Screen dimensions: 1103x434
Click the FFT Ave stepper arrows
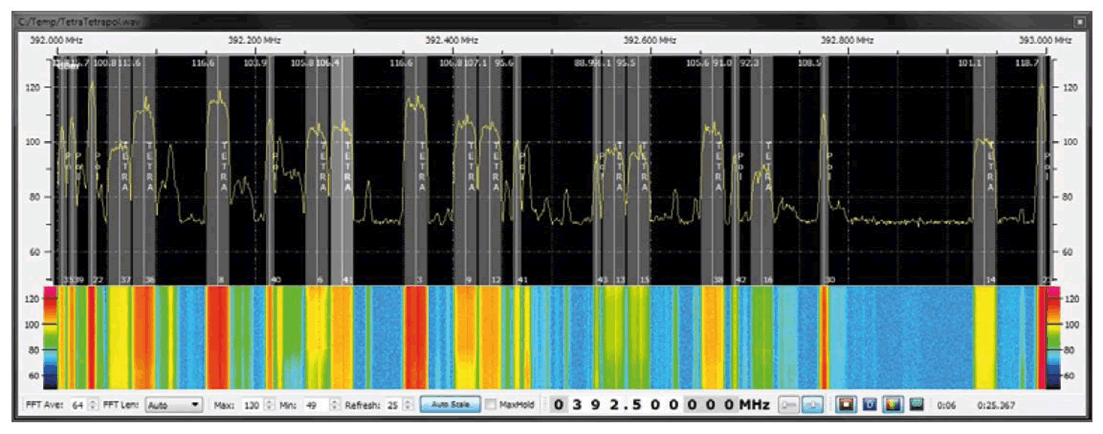point(94,405)
